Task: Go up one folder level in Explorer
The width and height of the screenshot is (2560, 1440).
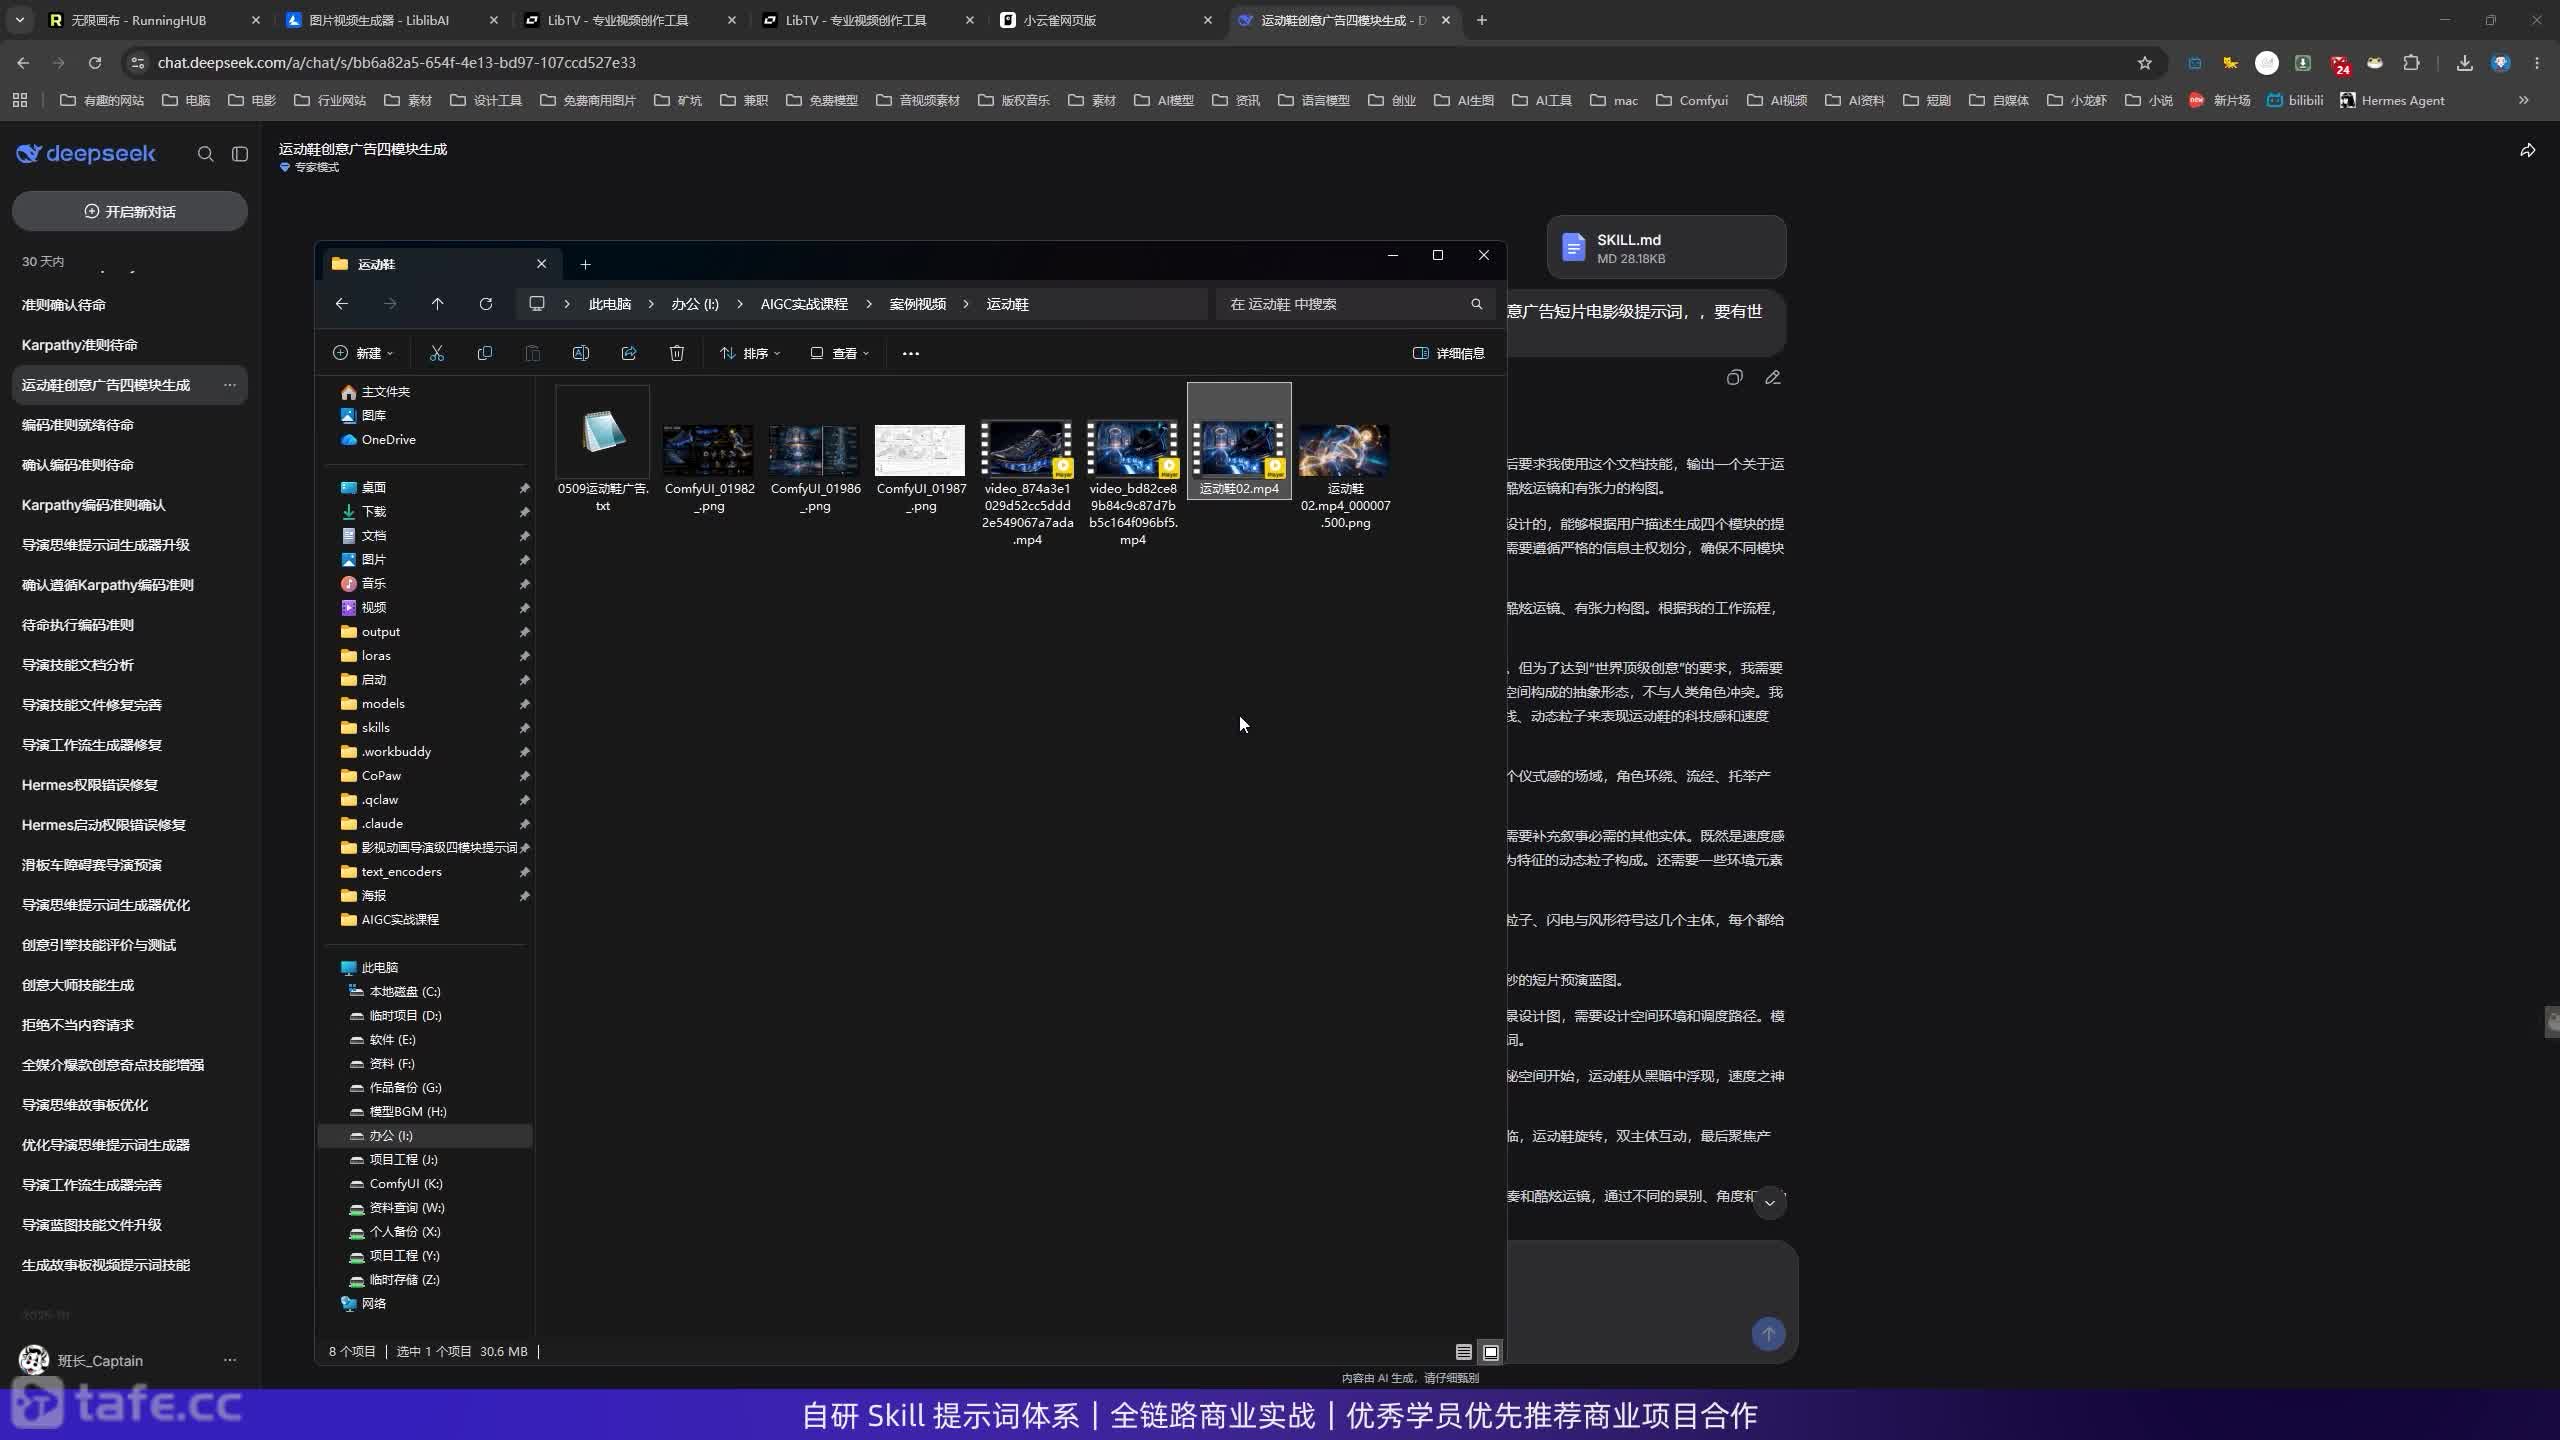Action: tap(437, 304)
